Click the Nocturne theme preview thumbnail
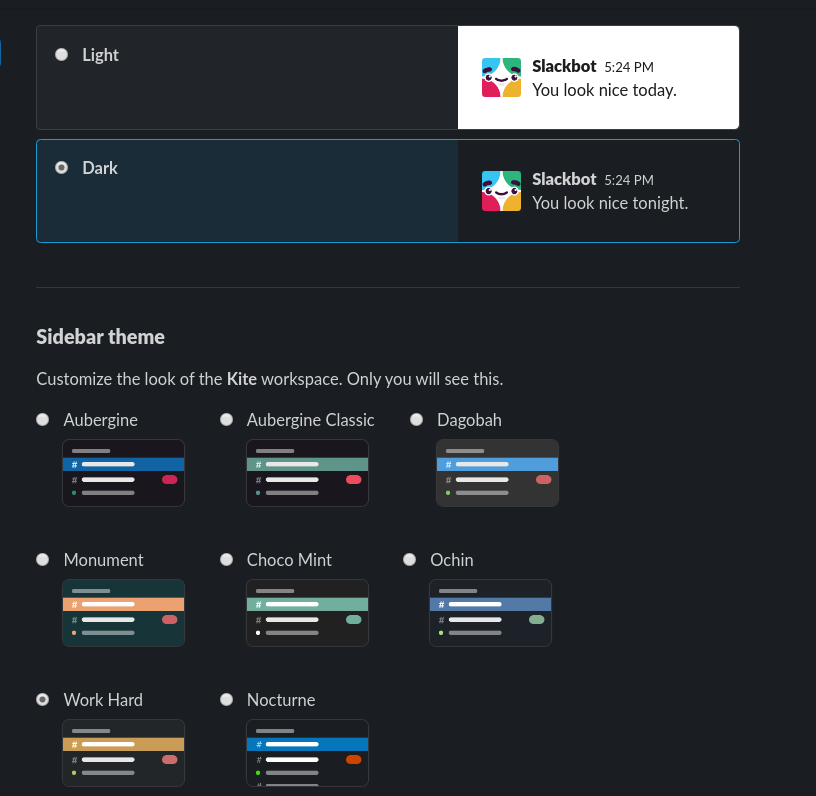 307,753
